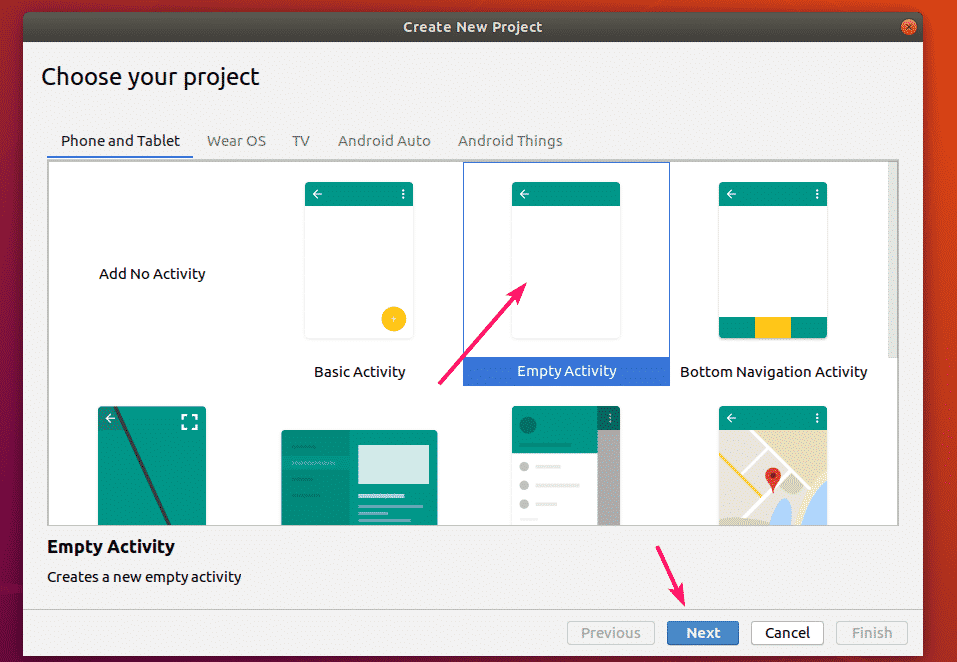This screenshot has height=662, width=957.
Task: Click the highlighted Empty Activity label
Action: (x=566, y=371)
